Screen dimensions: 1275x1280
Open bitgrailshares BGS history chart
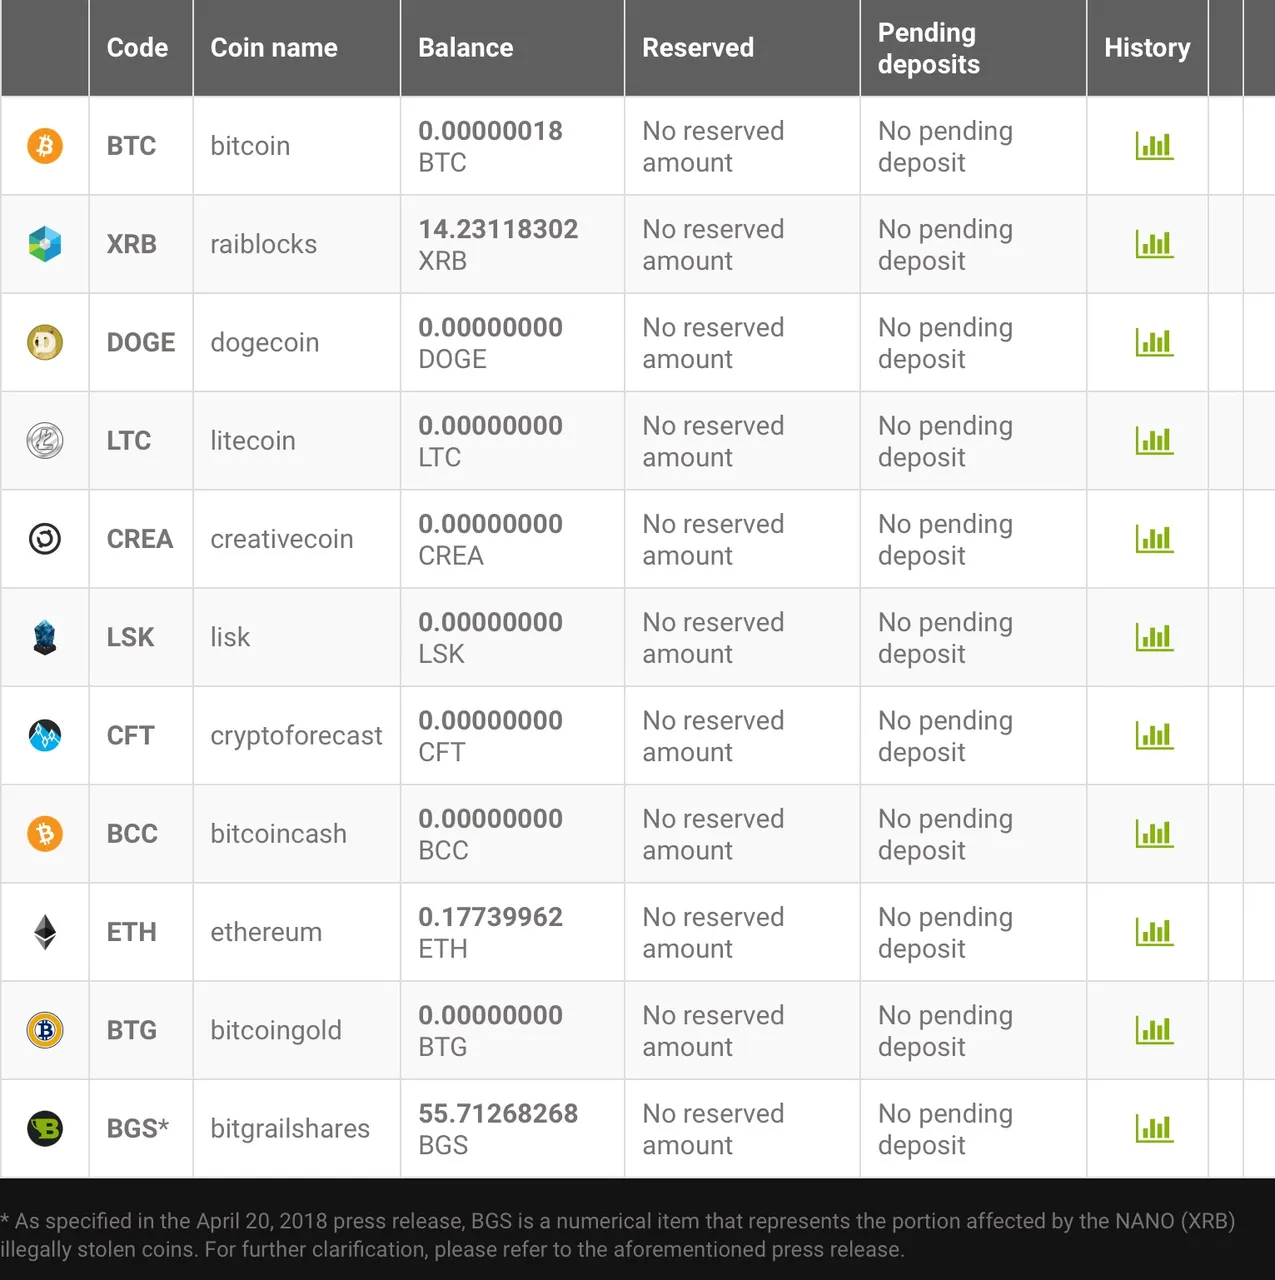[x=1154, y=1129]
